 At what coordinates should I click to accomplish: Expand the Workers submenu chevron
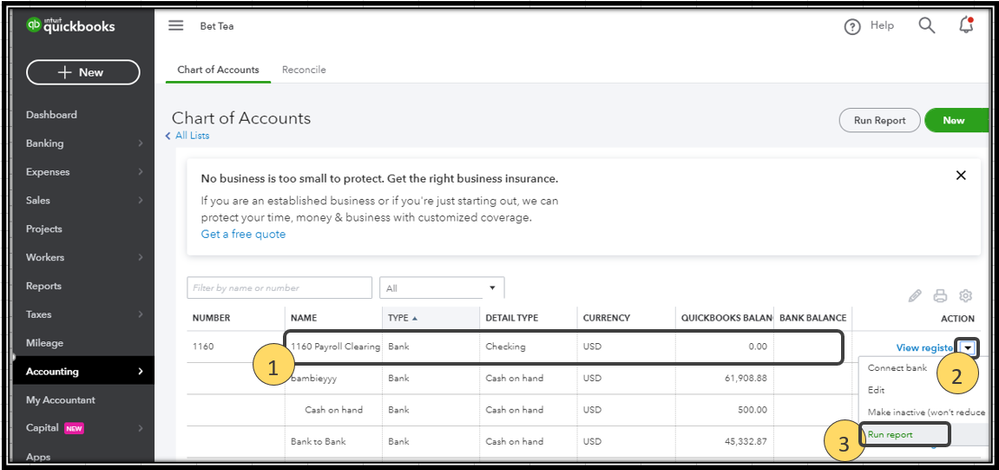click(x=140, y=257)
